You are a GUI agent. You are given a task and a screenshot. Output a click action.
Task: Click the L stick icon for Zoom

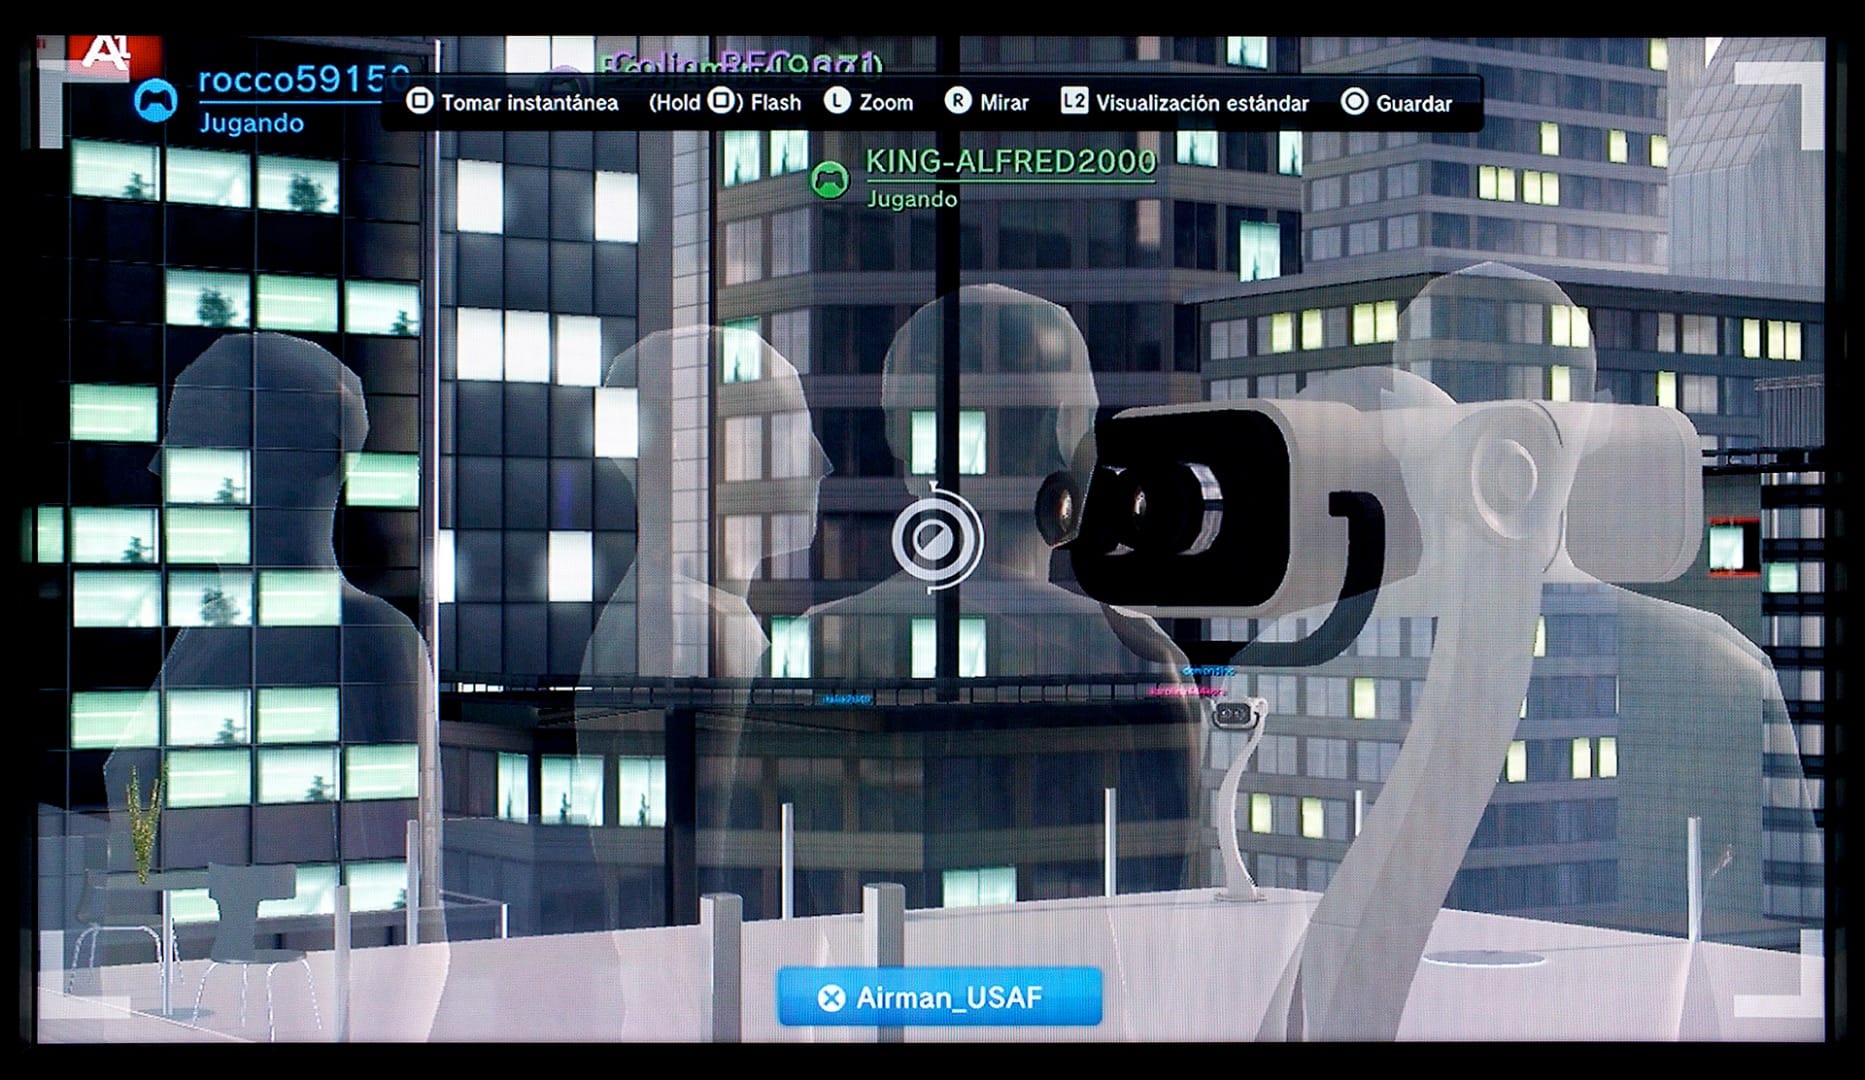(x=837, y=102)
